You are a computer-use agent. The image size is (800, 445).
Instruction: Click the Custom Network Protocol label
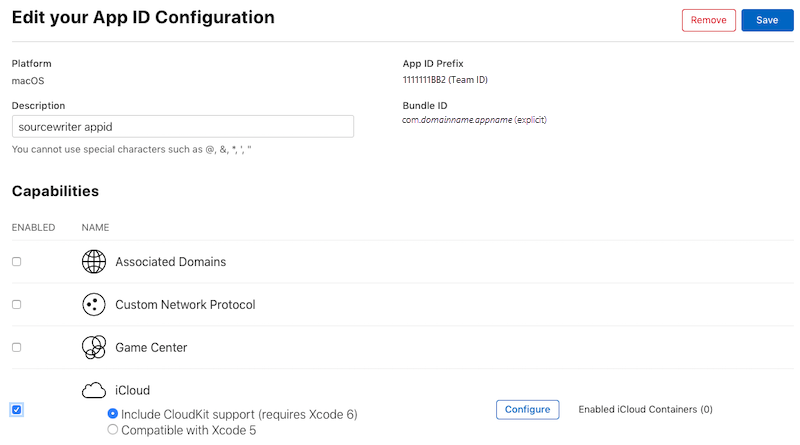click(x=185, y=305)
